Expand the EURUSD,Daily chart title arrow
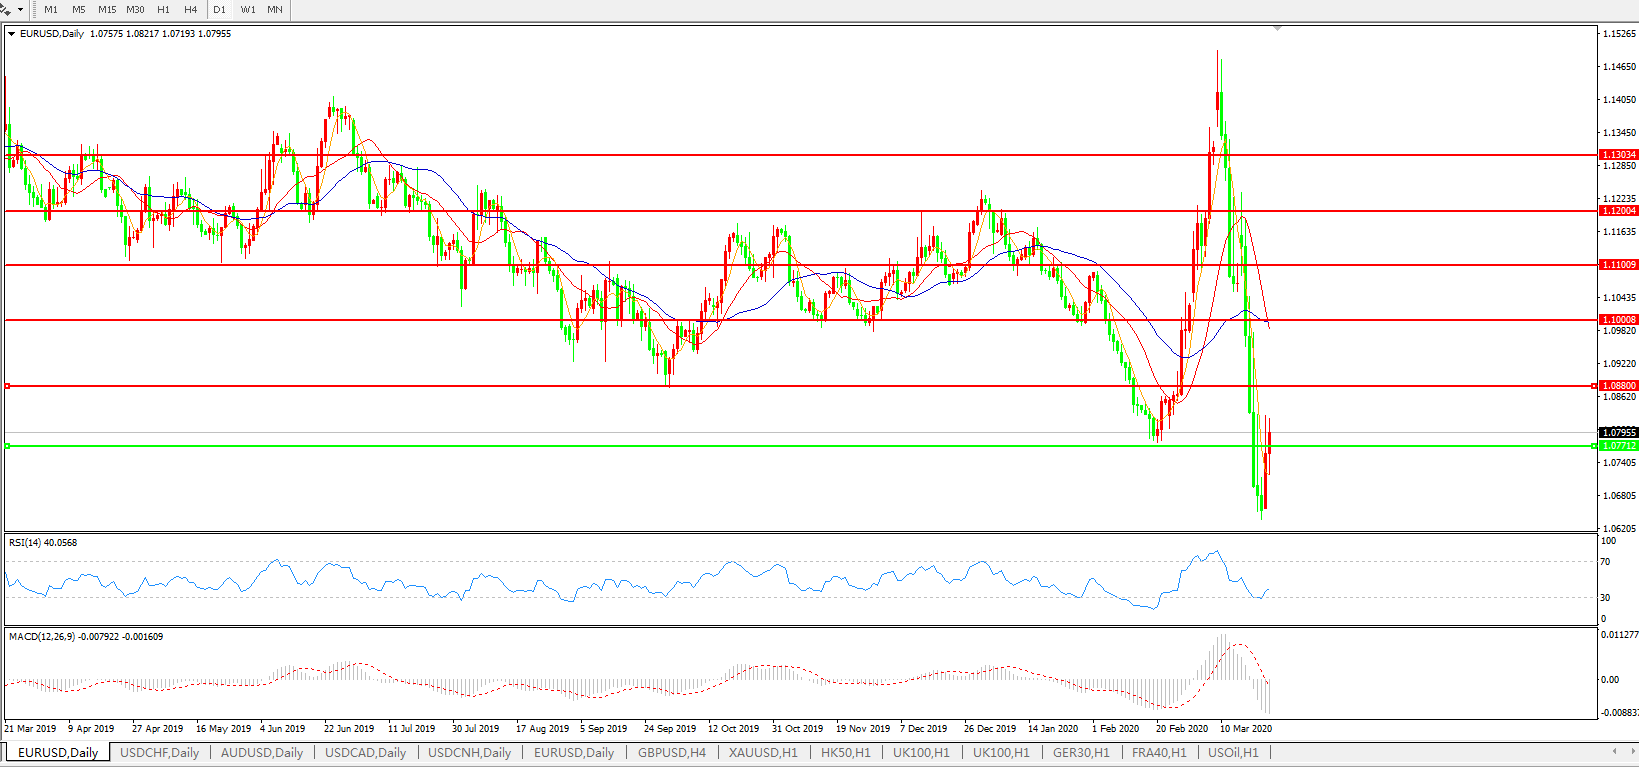1639x767 pixels. pos(12,34)
